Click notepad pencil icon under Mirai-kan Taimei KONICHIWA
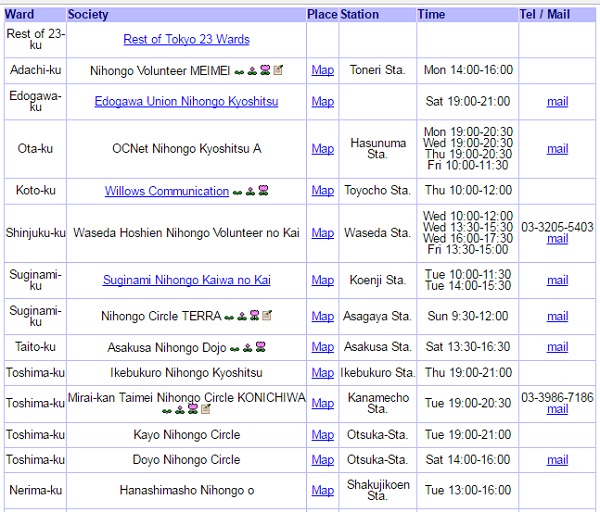 coord(205,409)
